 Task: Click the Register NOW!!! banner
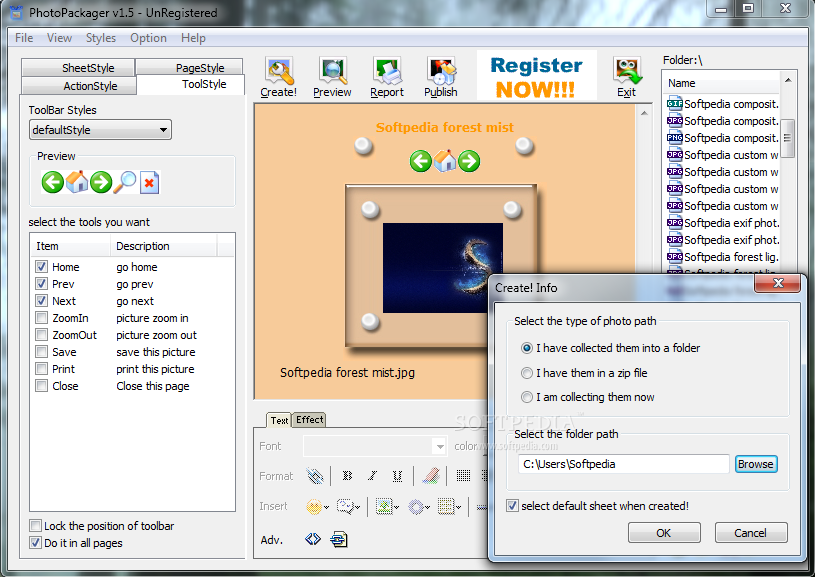536,76
